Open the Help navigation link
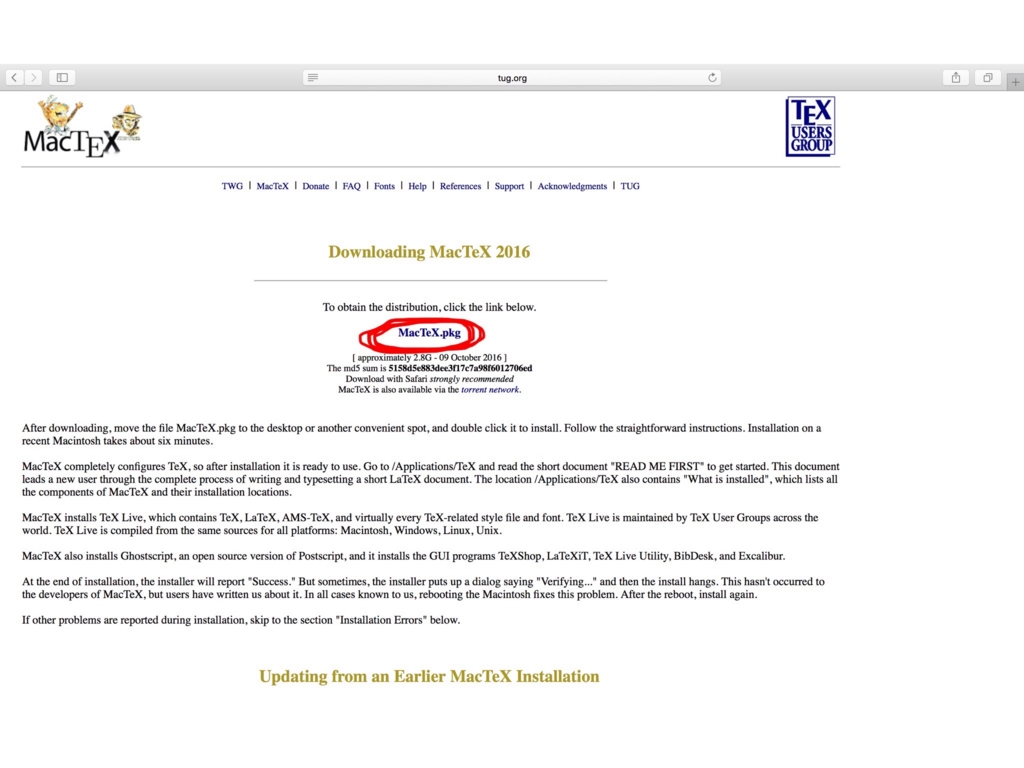Image resolution: width=1024 pixels, height=768 pixels. click(417, 186)
